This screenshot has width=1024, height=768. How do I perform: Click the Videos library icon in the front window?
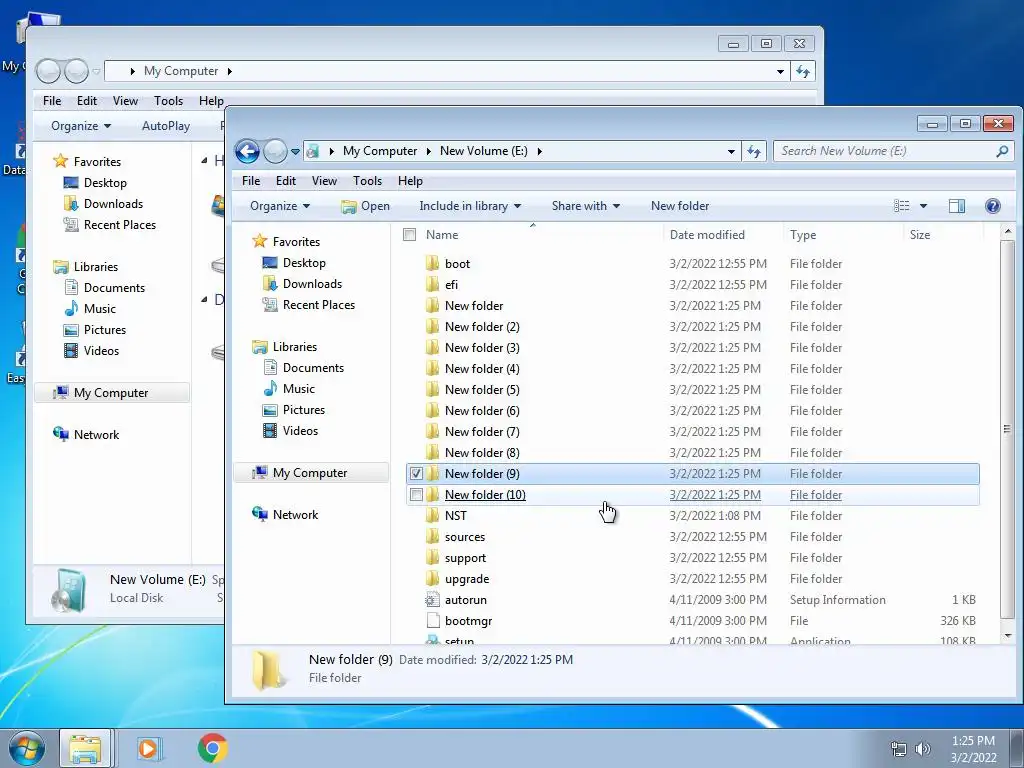pyautogui.click(x=270, y=430)
